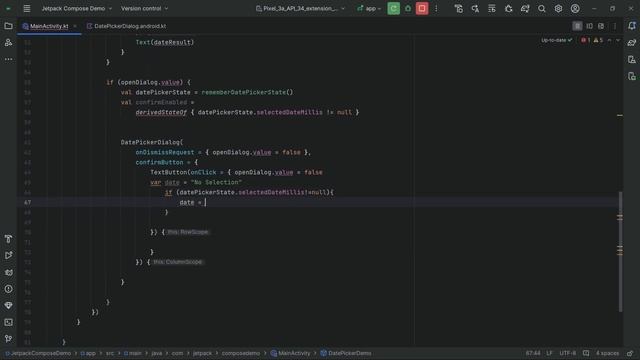Open the Pixel_3a_API_34 device selector
Screen dimensions: 640x360
point(300,8)
